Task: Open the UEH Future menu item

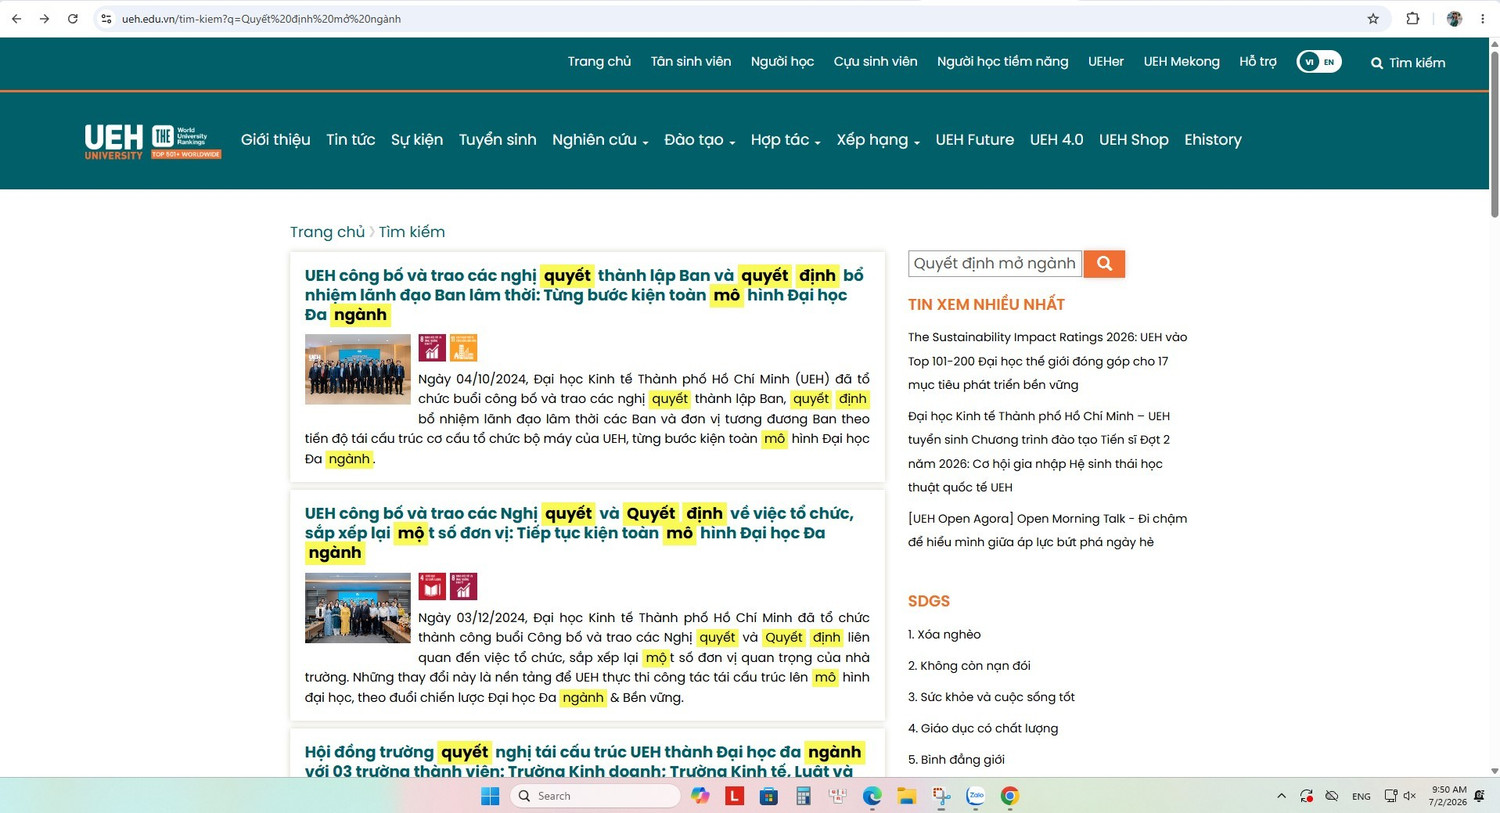Action: tap(975, 140)
